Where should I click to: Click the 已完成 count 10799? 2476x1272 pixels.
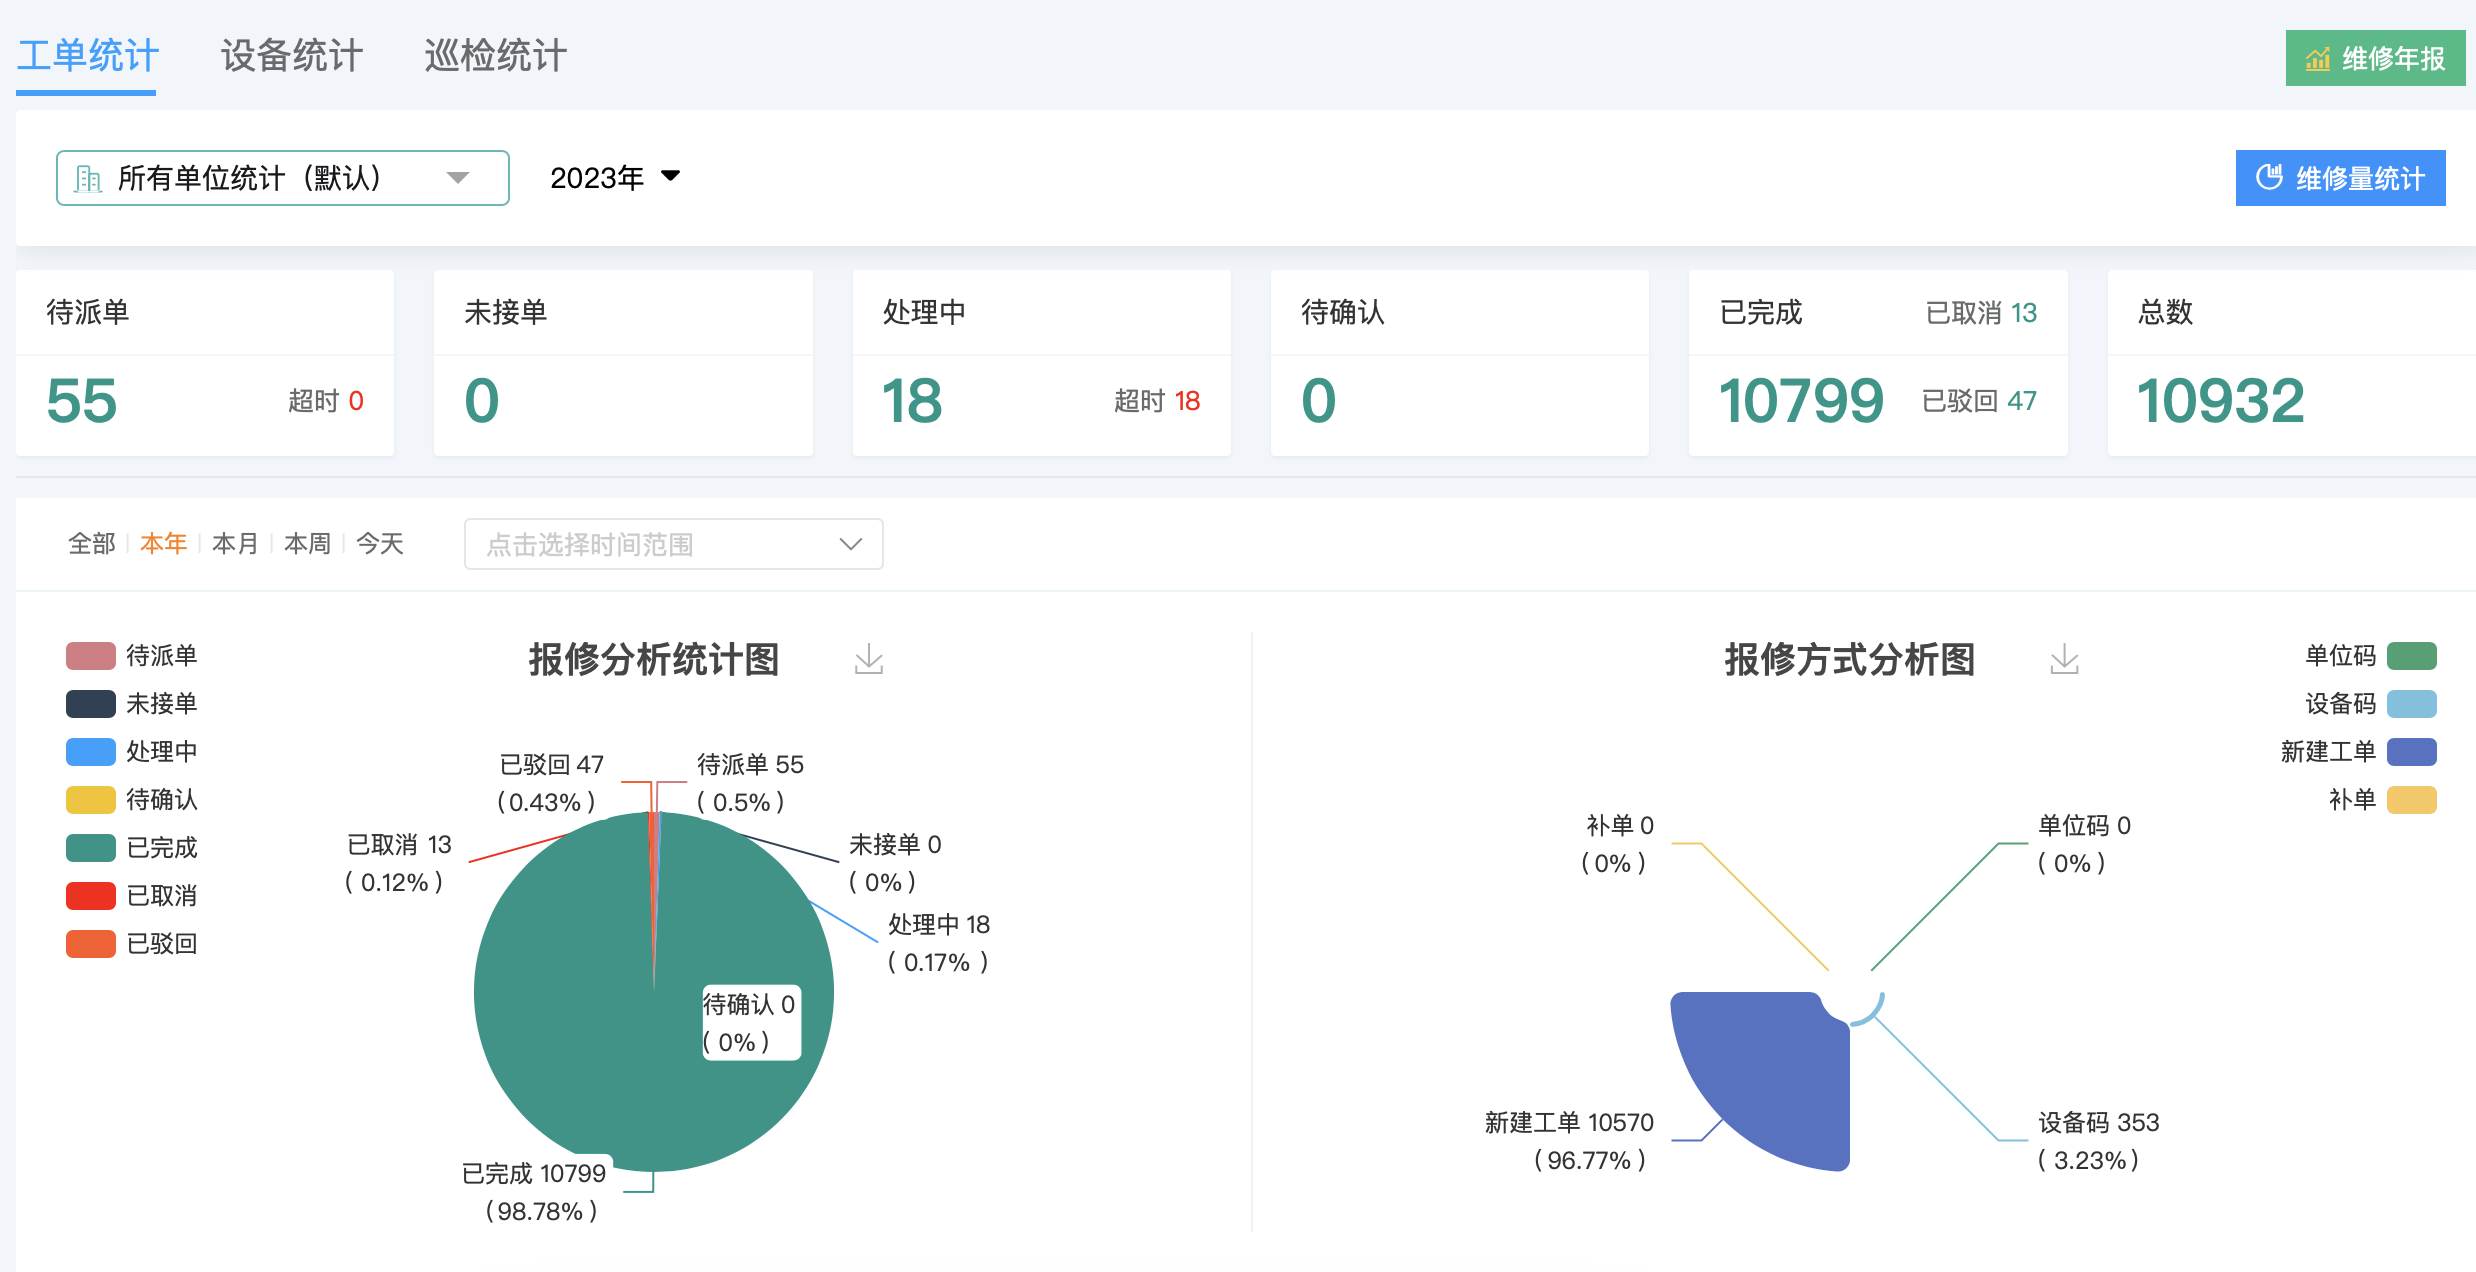(x=1801, y=401)
